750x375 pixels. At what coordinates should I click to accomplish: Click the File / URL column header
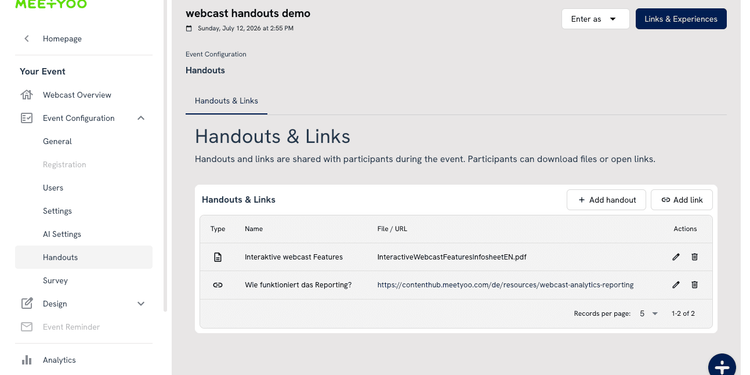(x=392, y=229)
